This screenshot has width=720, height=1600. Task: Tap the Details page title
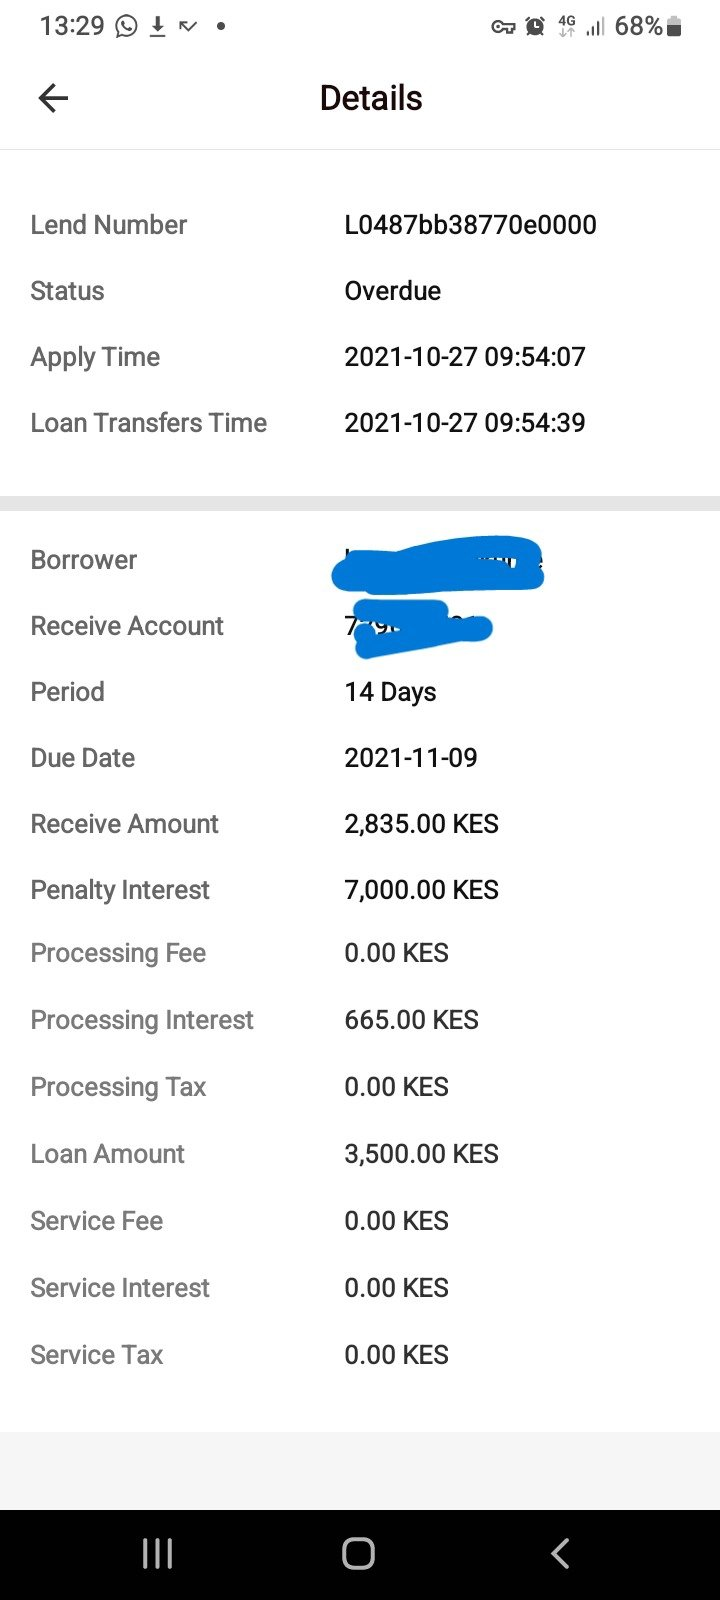(371, 98)
